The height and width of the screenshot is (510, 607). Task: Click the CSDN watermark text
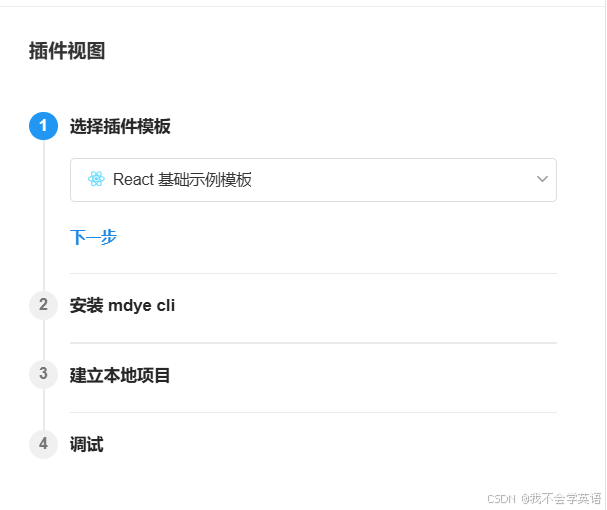click(500, 498)
